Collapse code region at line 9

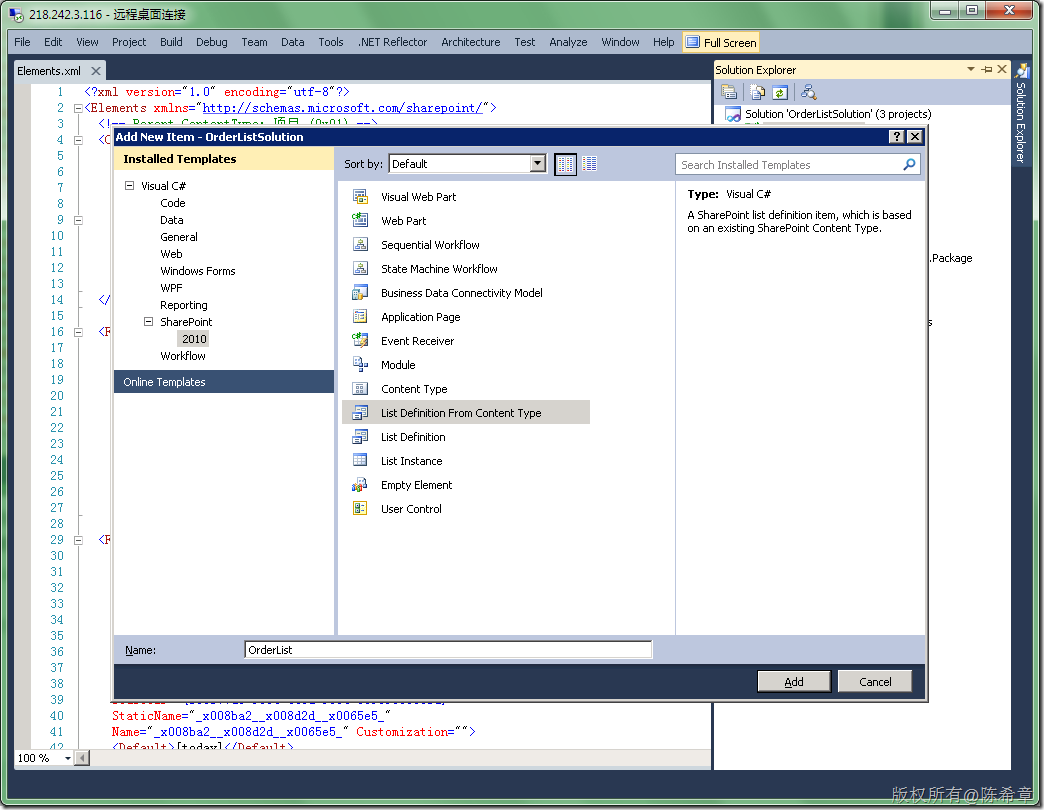[78, 220]
